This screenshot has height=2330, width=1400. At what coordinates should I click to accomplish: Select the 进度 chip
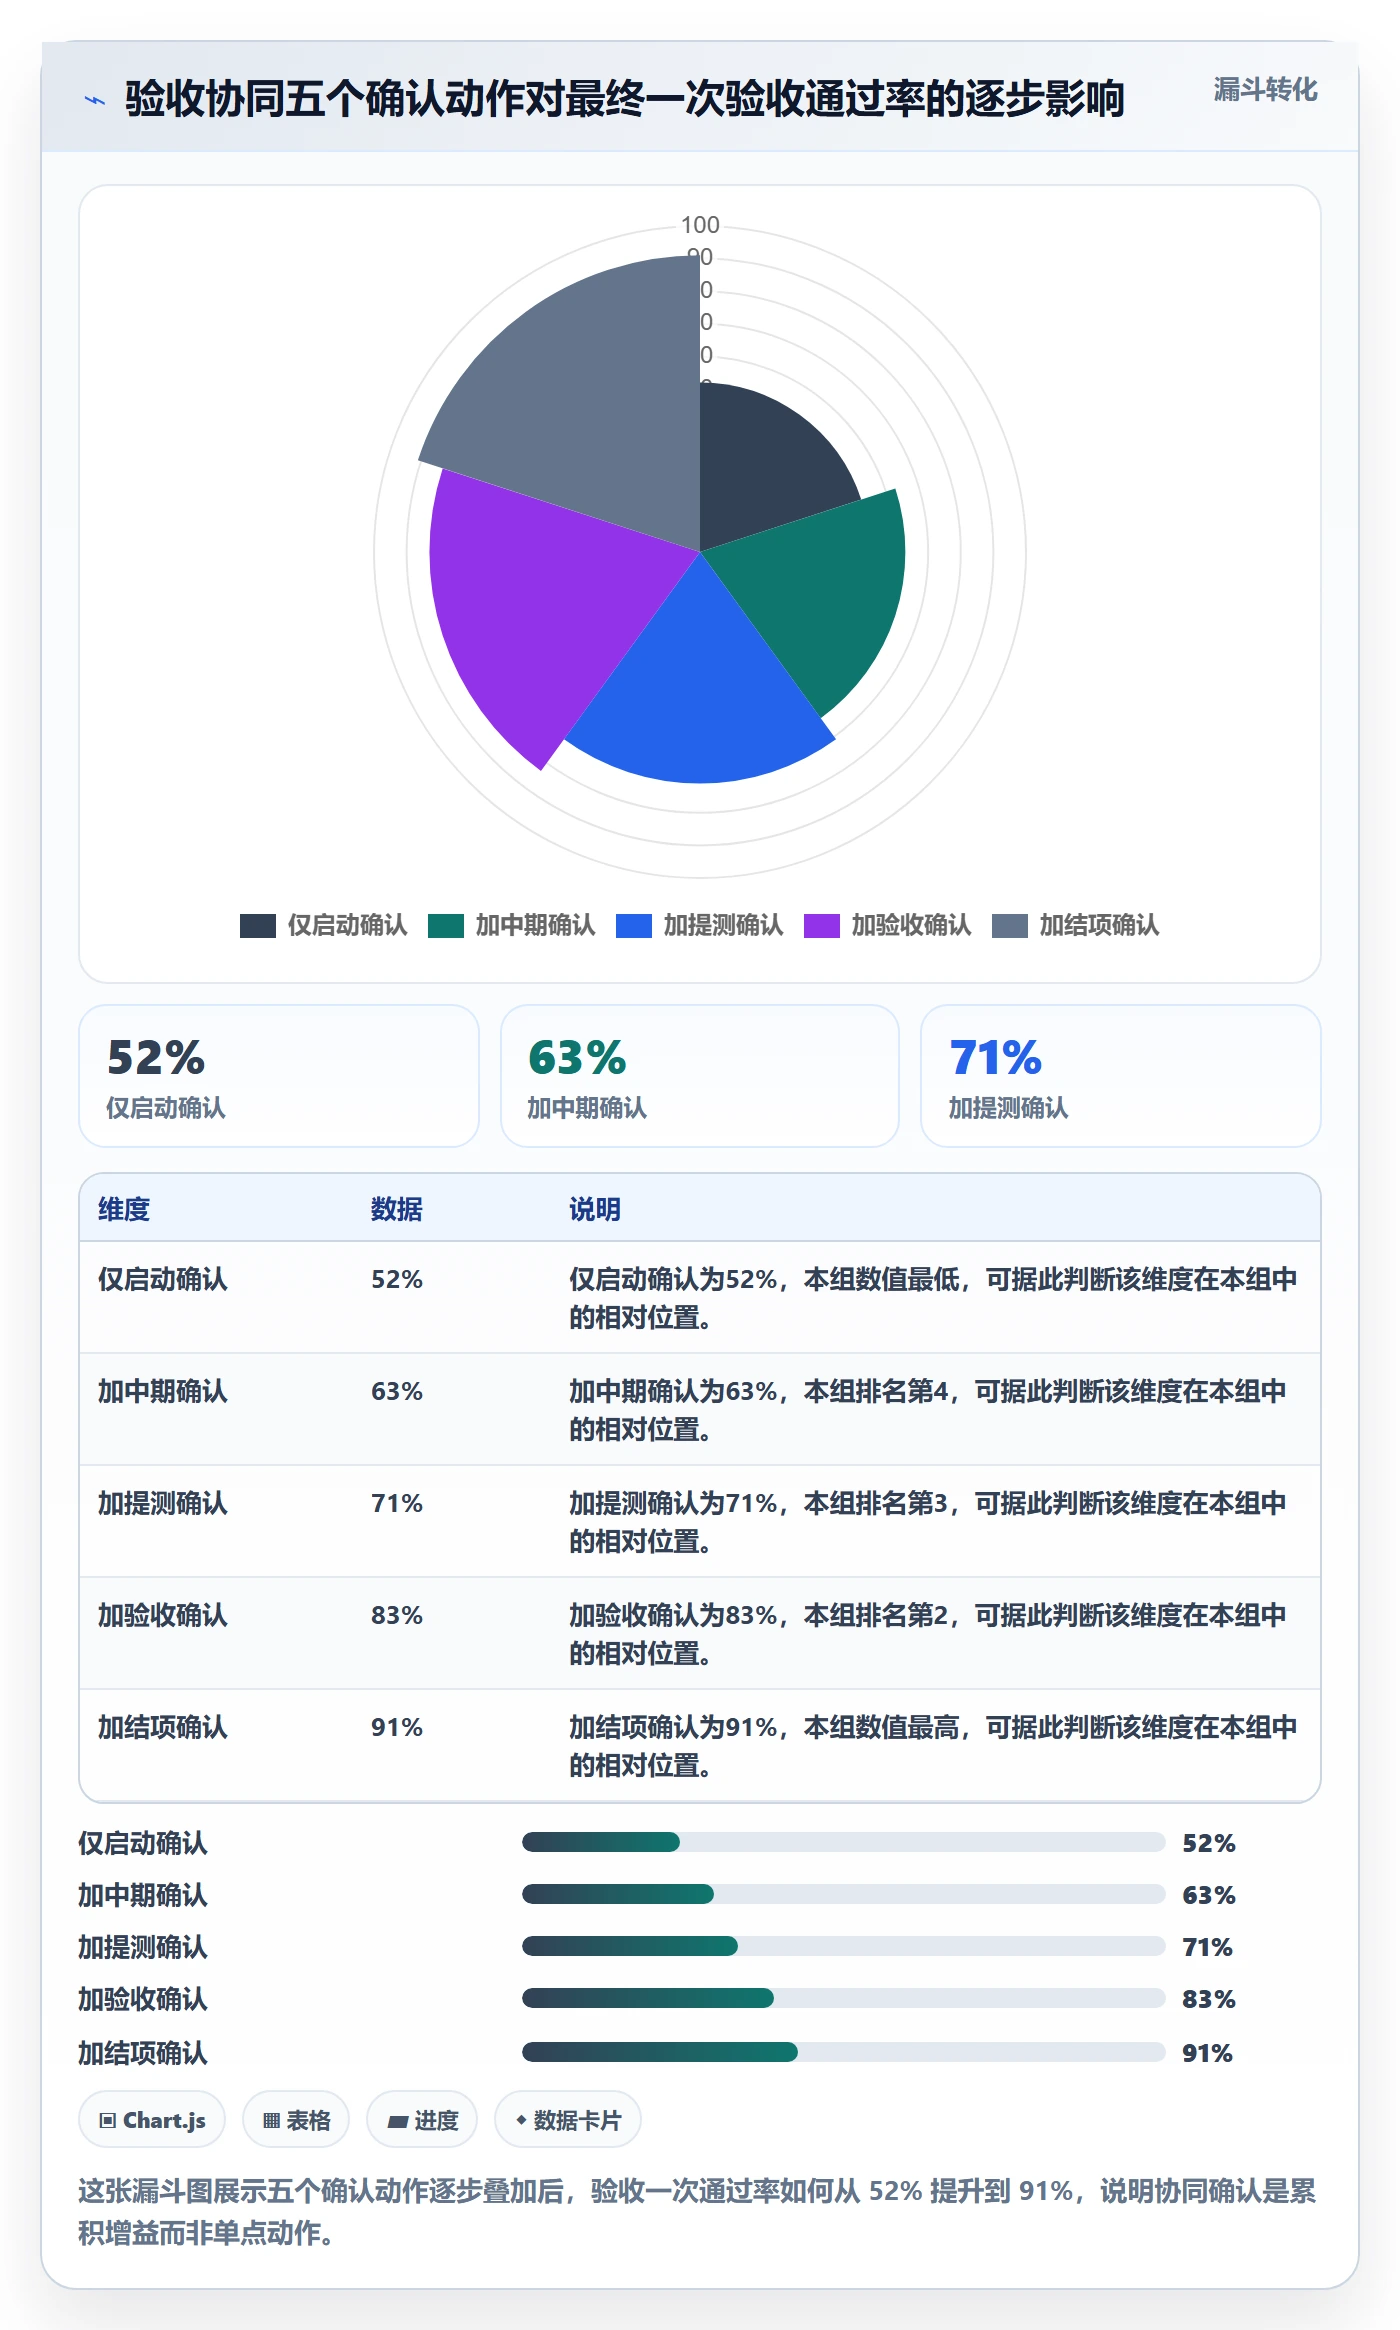tap(422, 2119)
